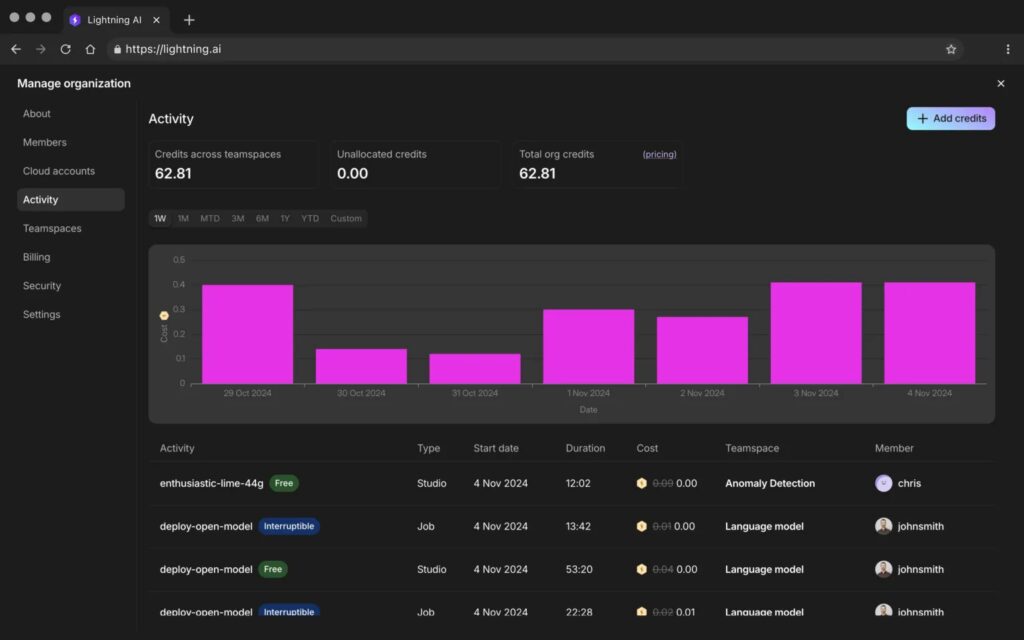Click chris member avatar
Screen dimensions: 1024x640
pyautogui.click(x=883, y=483)
